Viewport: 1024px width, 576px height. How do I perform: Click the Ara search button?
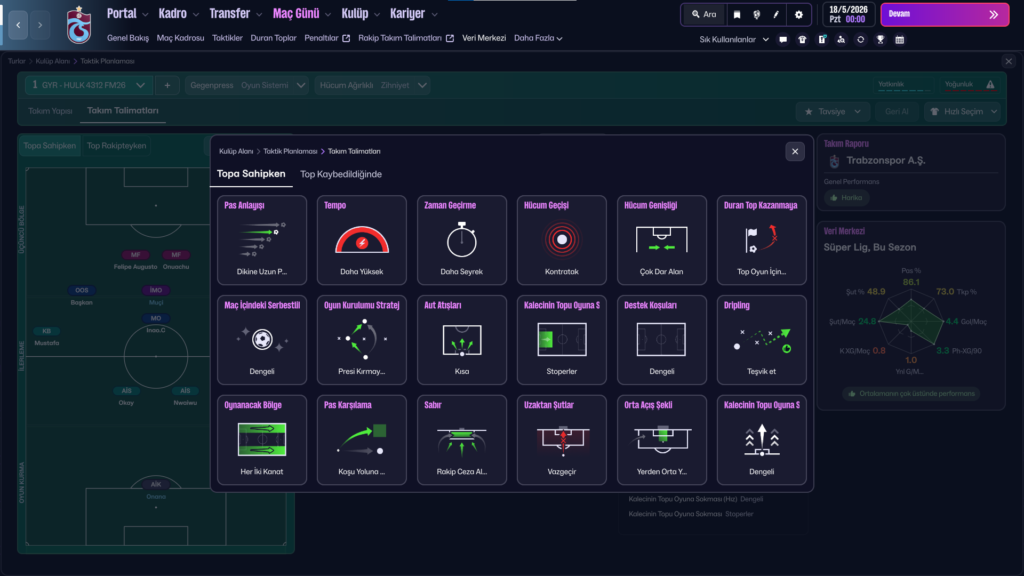[x=704, y=15]
